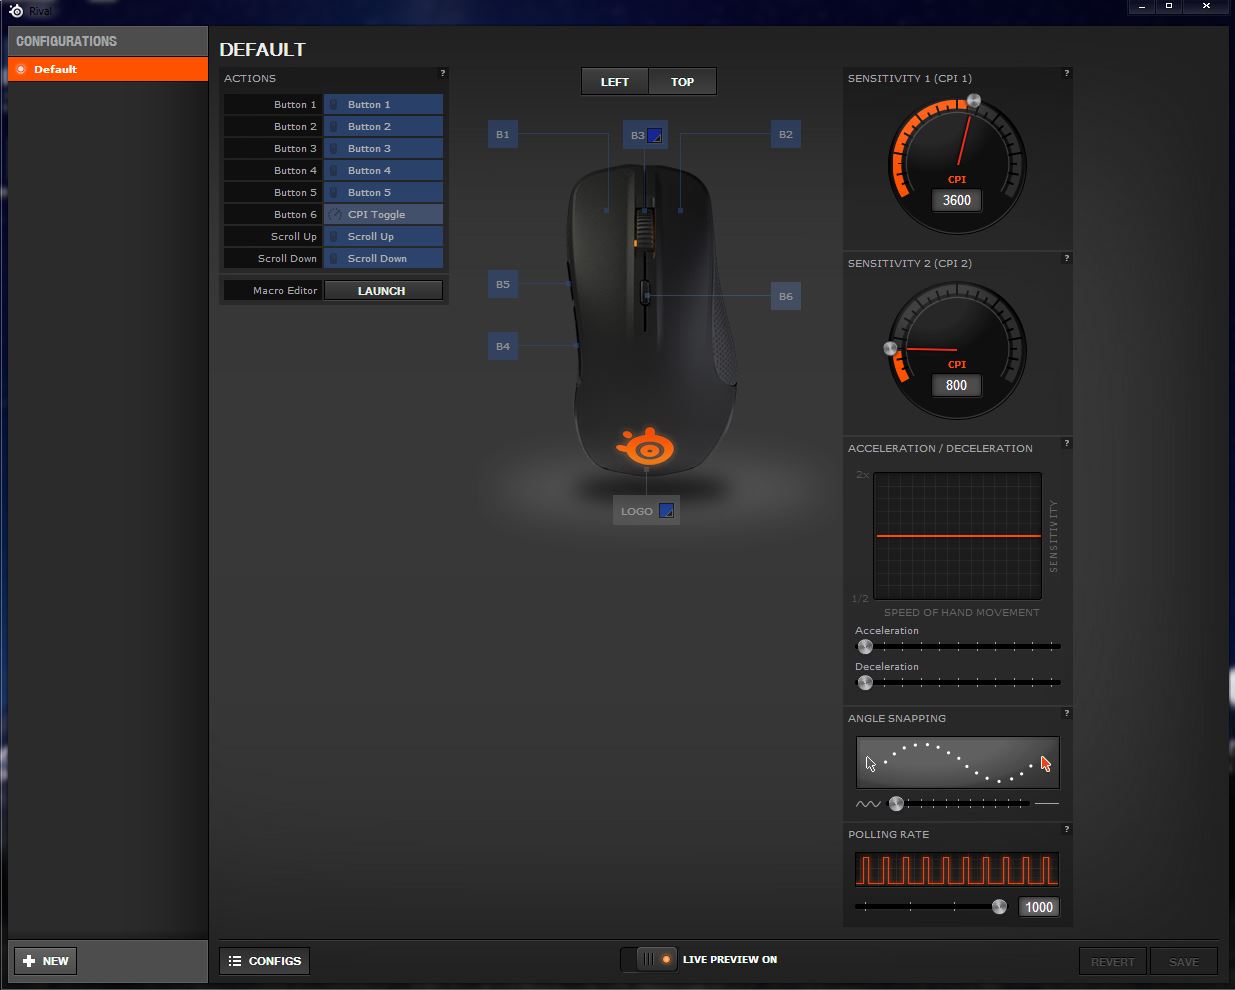Screen dimensions: 1235x990
Task: Click the Angle Snapping slider handle
Action: tap(896, 803)
